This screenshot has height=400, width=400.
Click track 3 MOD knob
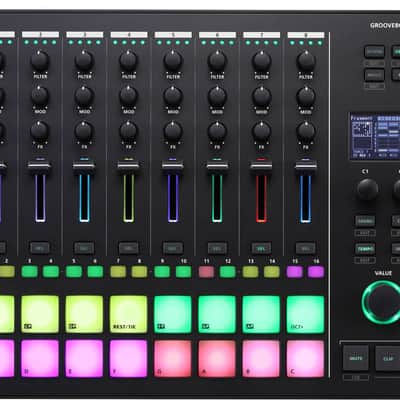click(x=84, y=96)
